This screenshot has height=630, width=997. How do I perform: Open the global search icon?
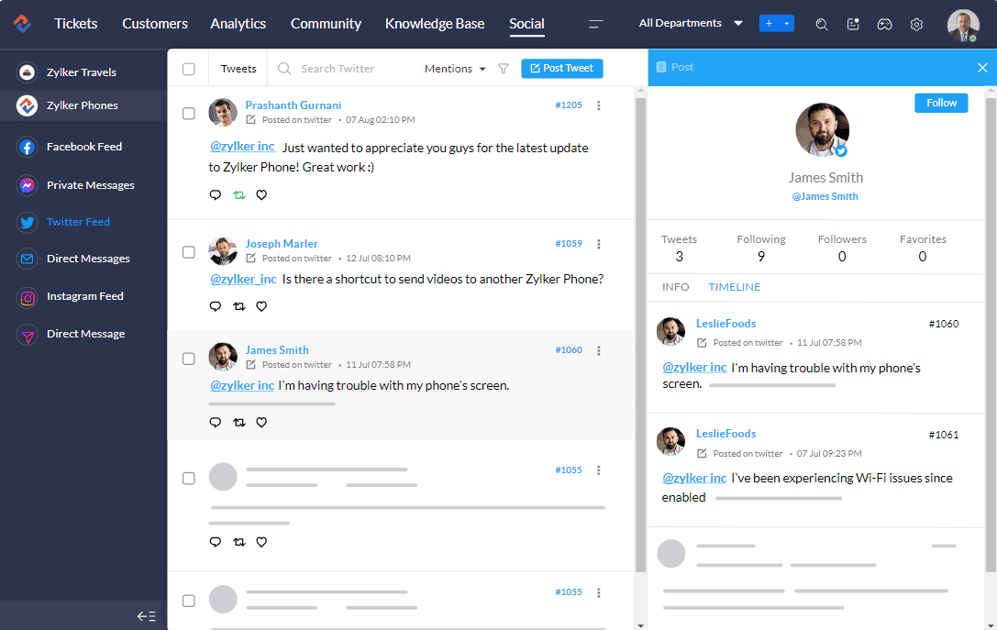pos(822,24)
